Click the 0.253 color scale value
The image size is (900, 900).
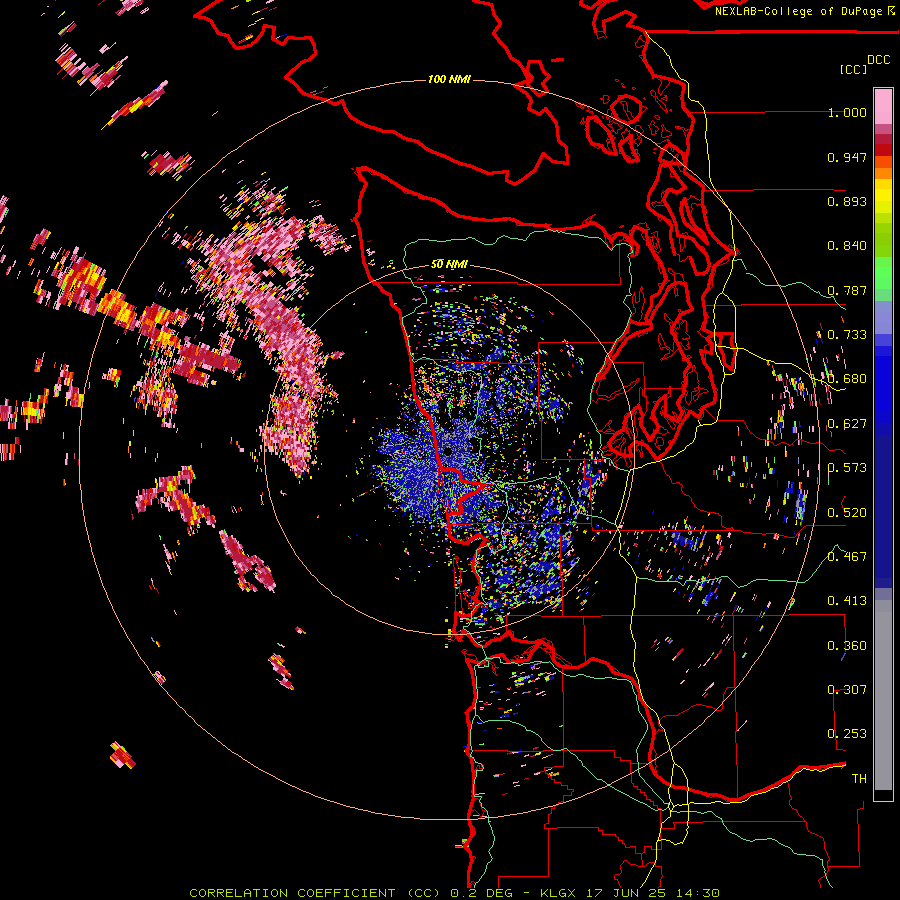coord(847,734)
